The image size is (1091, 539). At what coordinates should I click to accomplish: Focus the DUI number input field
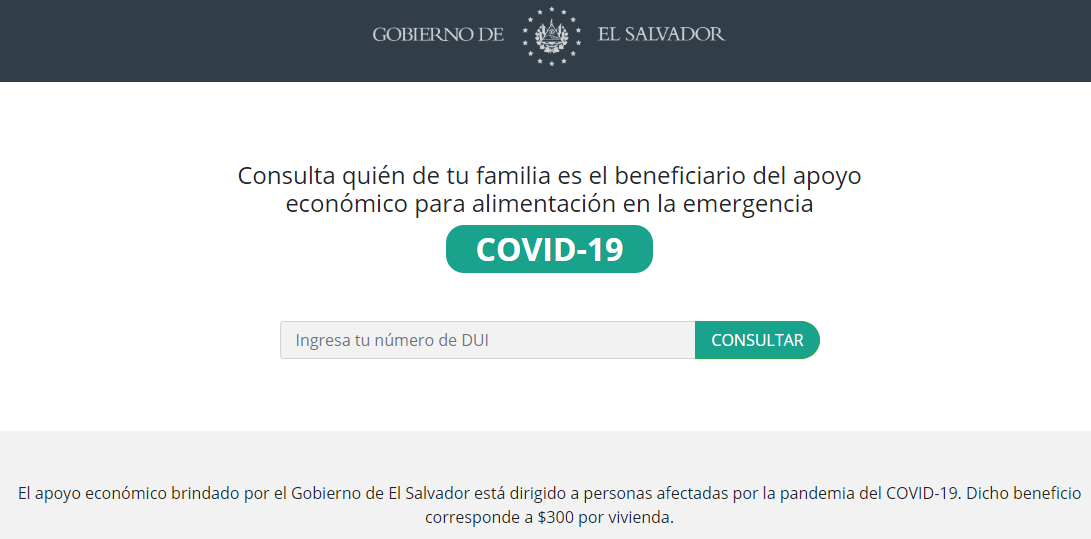pyautogui.click(x=488, y=340)
